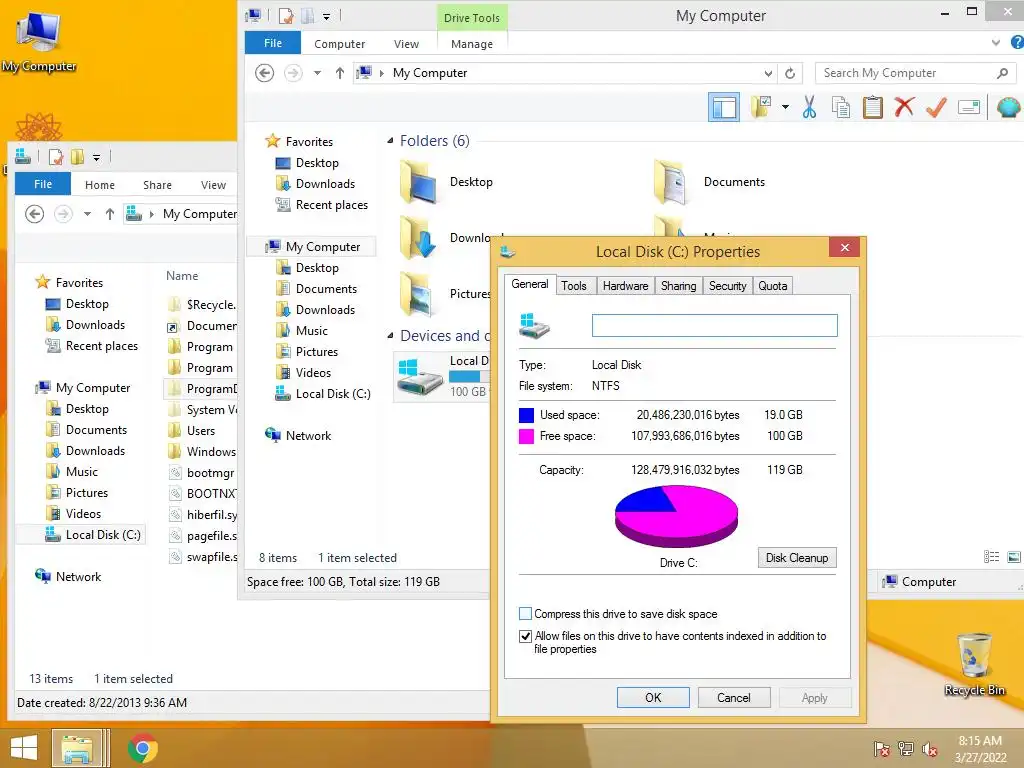Click the orange checkmark Properties icon
Screen dimensions: 1024x768
936,107
